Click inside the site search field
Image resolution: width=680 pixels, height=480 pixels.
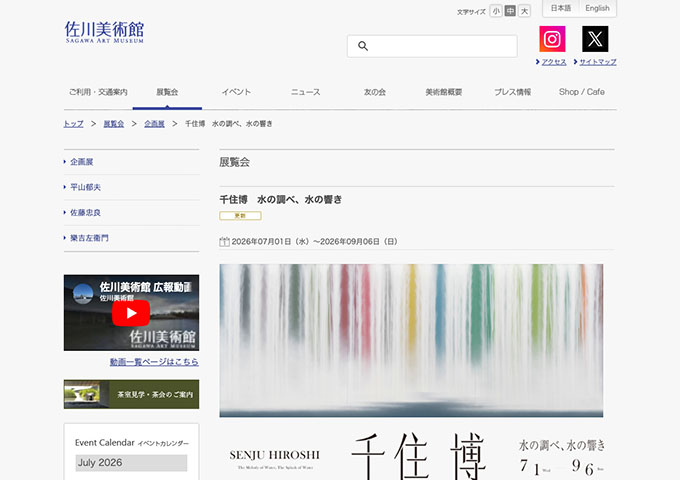click(432, 46)
